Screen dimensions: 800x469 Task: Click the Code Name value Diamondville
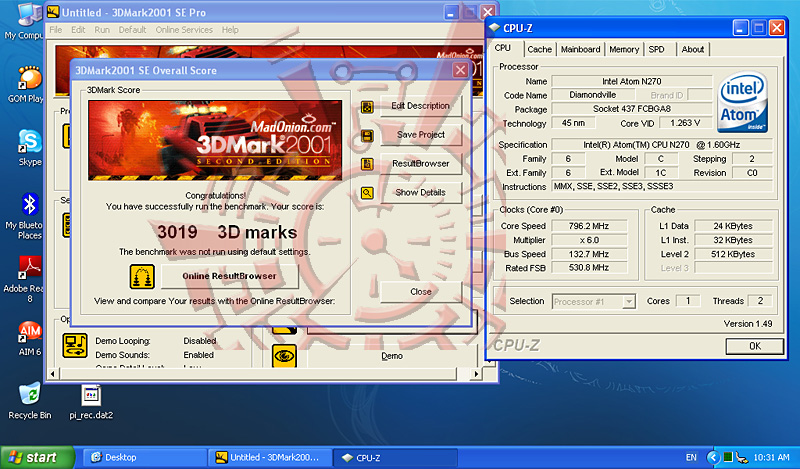coord(593,95)
